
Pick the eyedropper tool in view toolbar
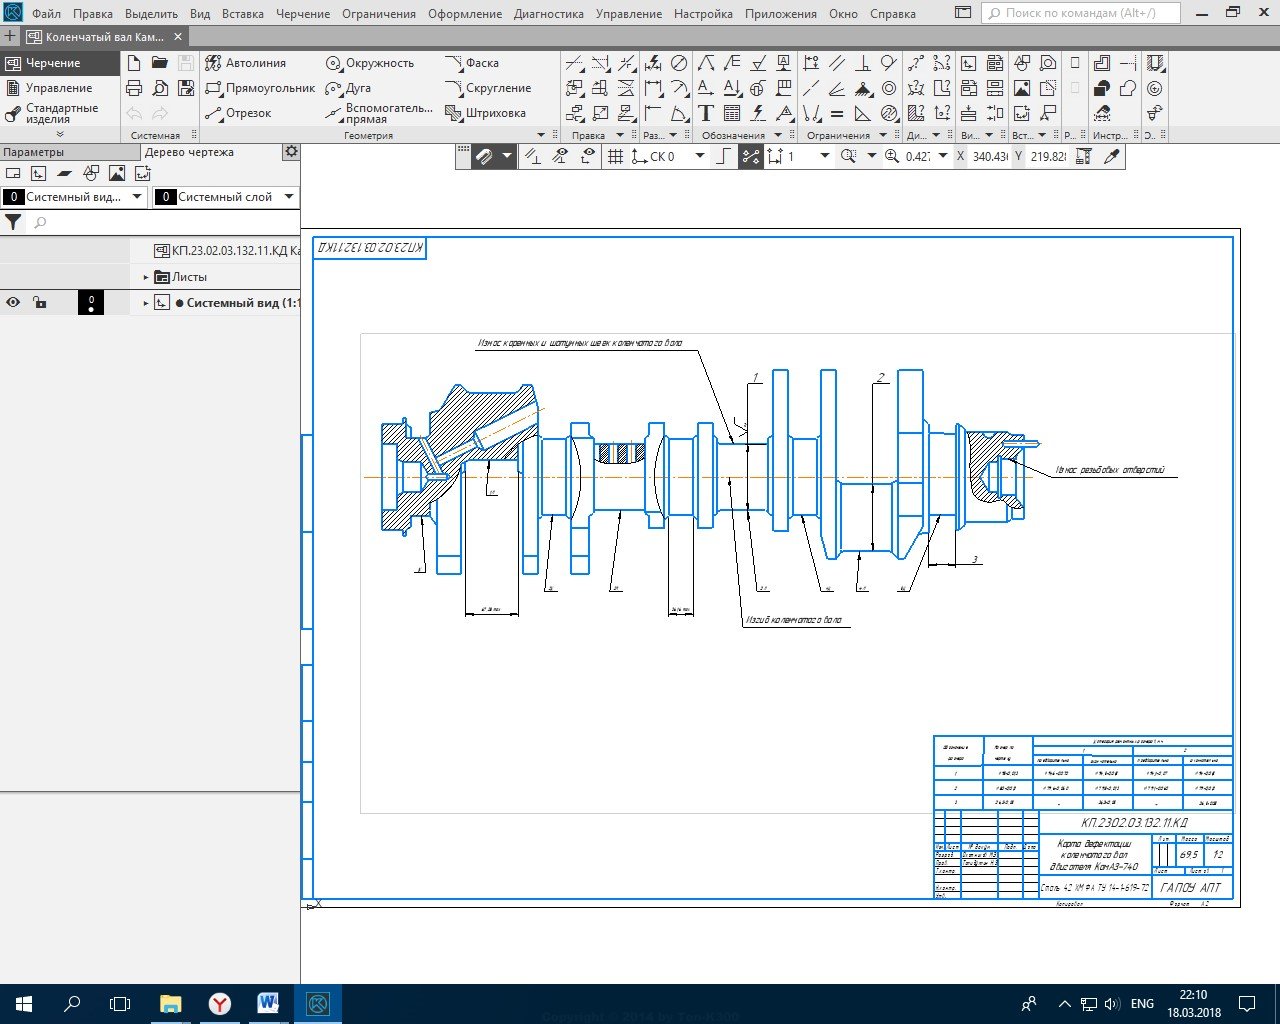[x=1111, y=157]
